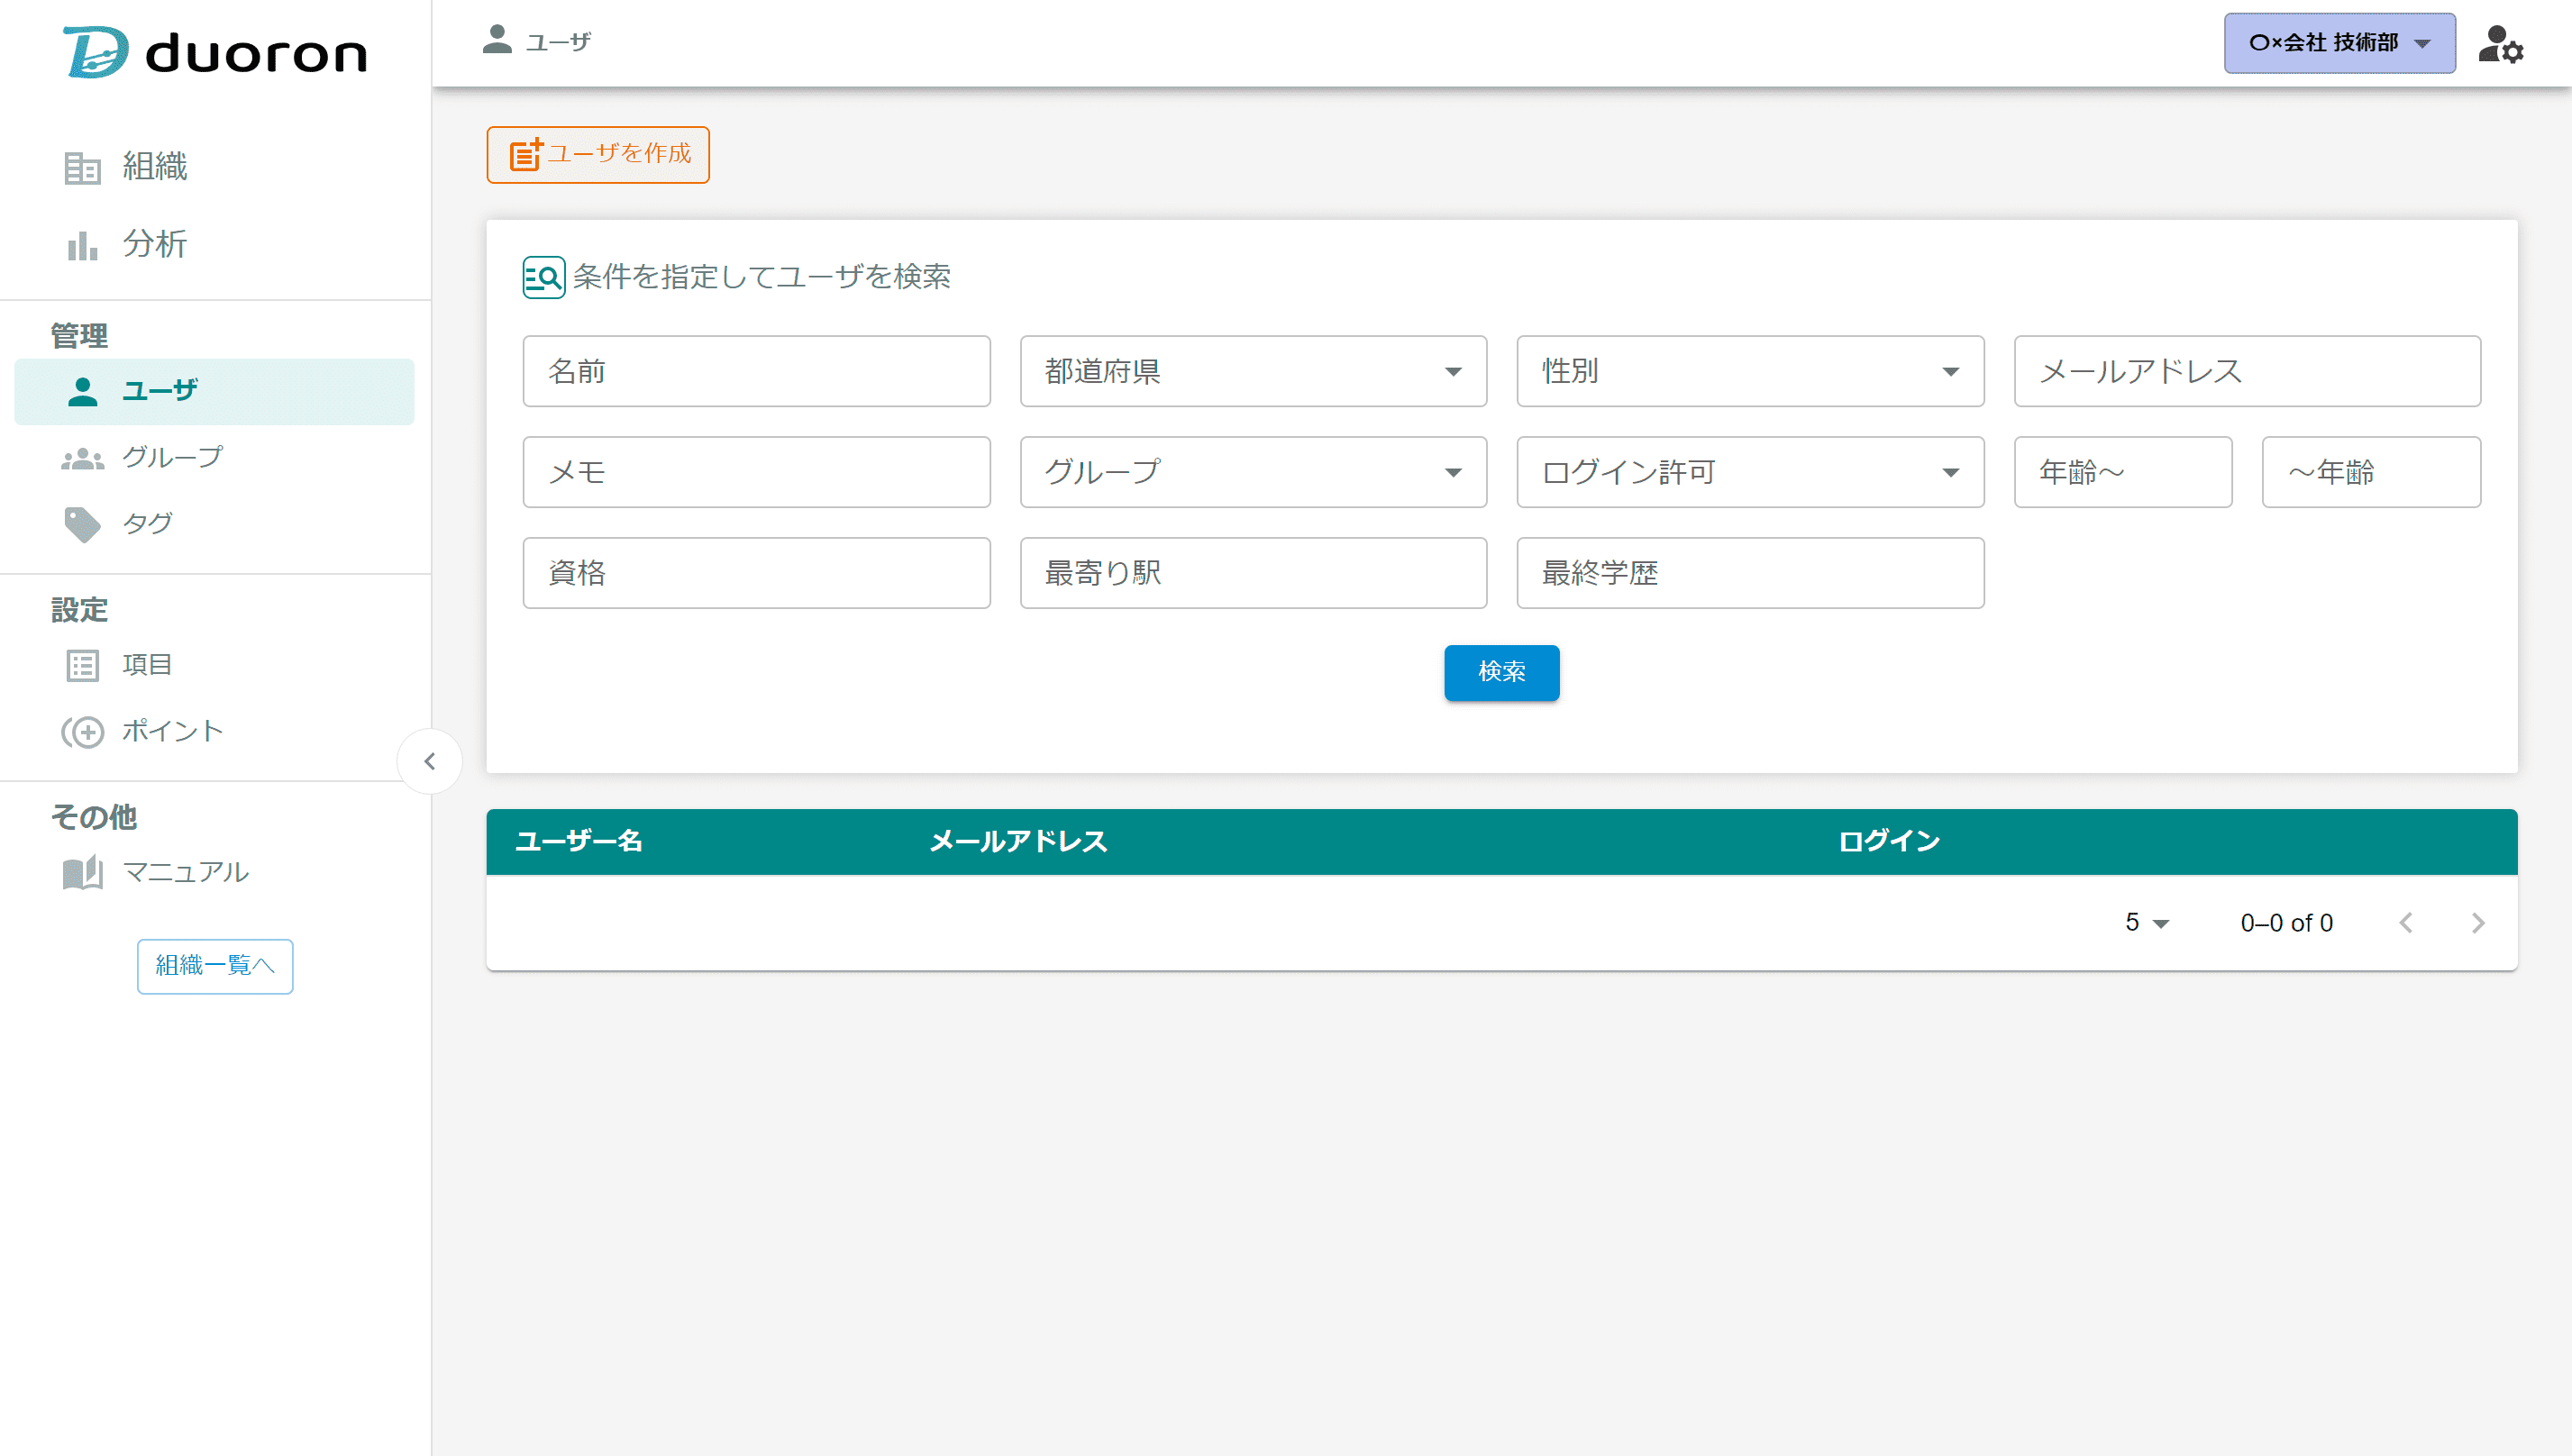Click the 条件を指定してユーザを検索 heading

coord(761,277)
